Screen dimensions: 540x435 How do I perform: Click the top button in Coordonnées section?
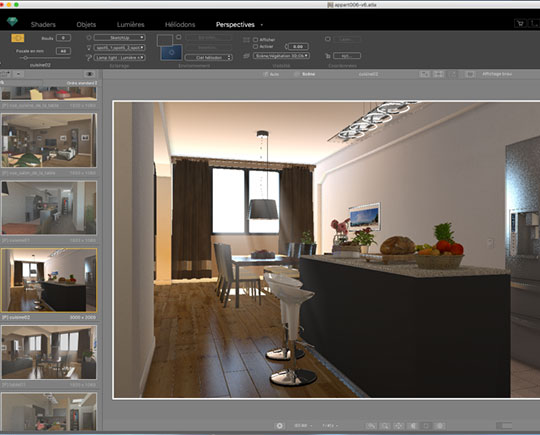pyautogui.click(x=347, y=39)
